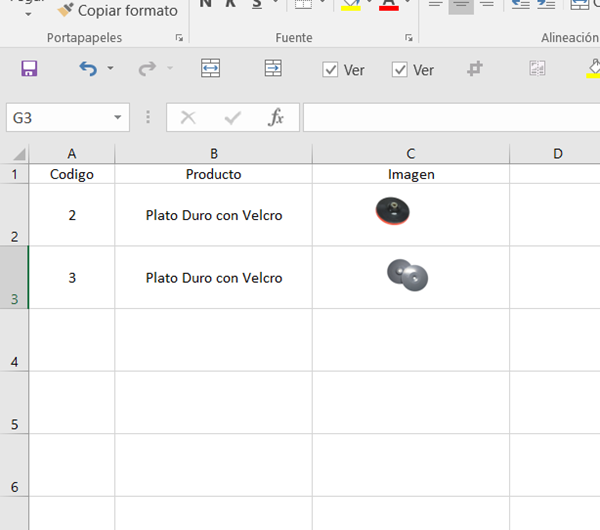Click the cell with code 2
Image resolution: width=600 pixels, height=530 pixels.
[x=72, y=215]
